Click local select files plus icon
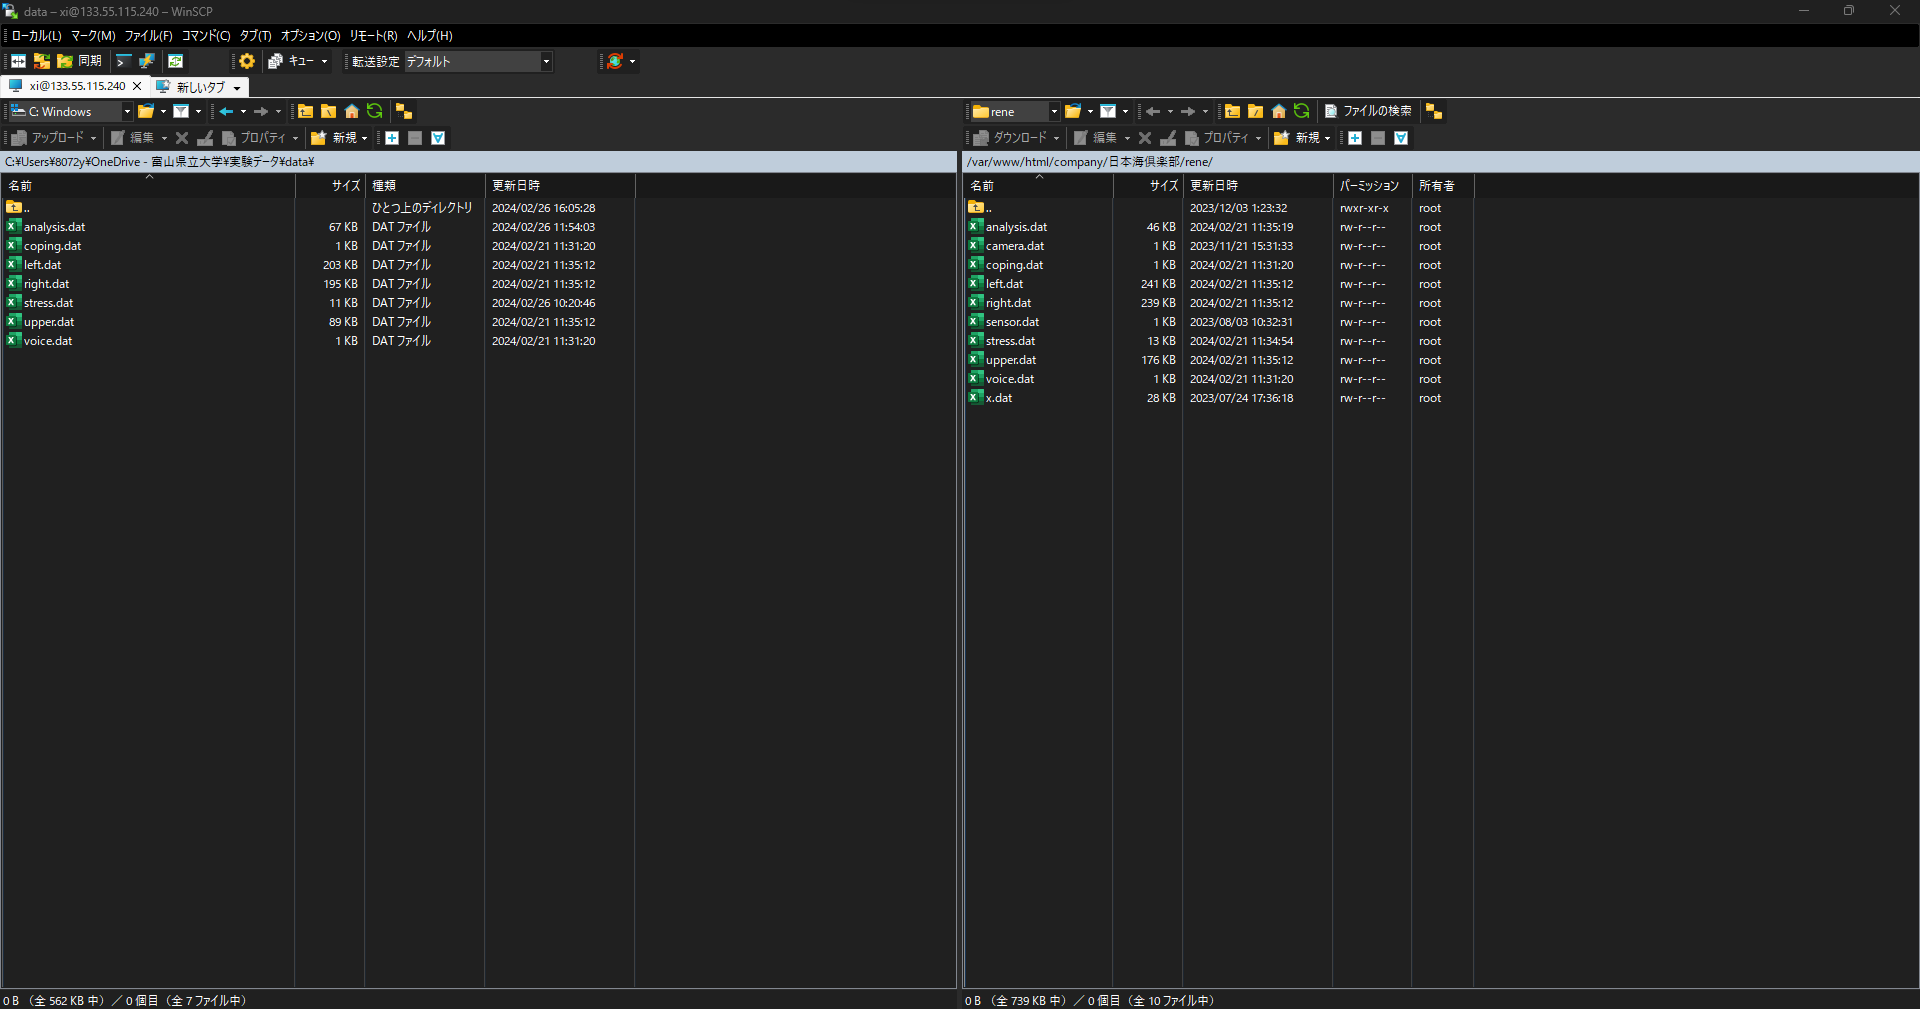The width and height of the screenshot is (1920, 1009). click(x=392, y=138)
